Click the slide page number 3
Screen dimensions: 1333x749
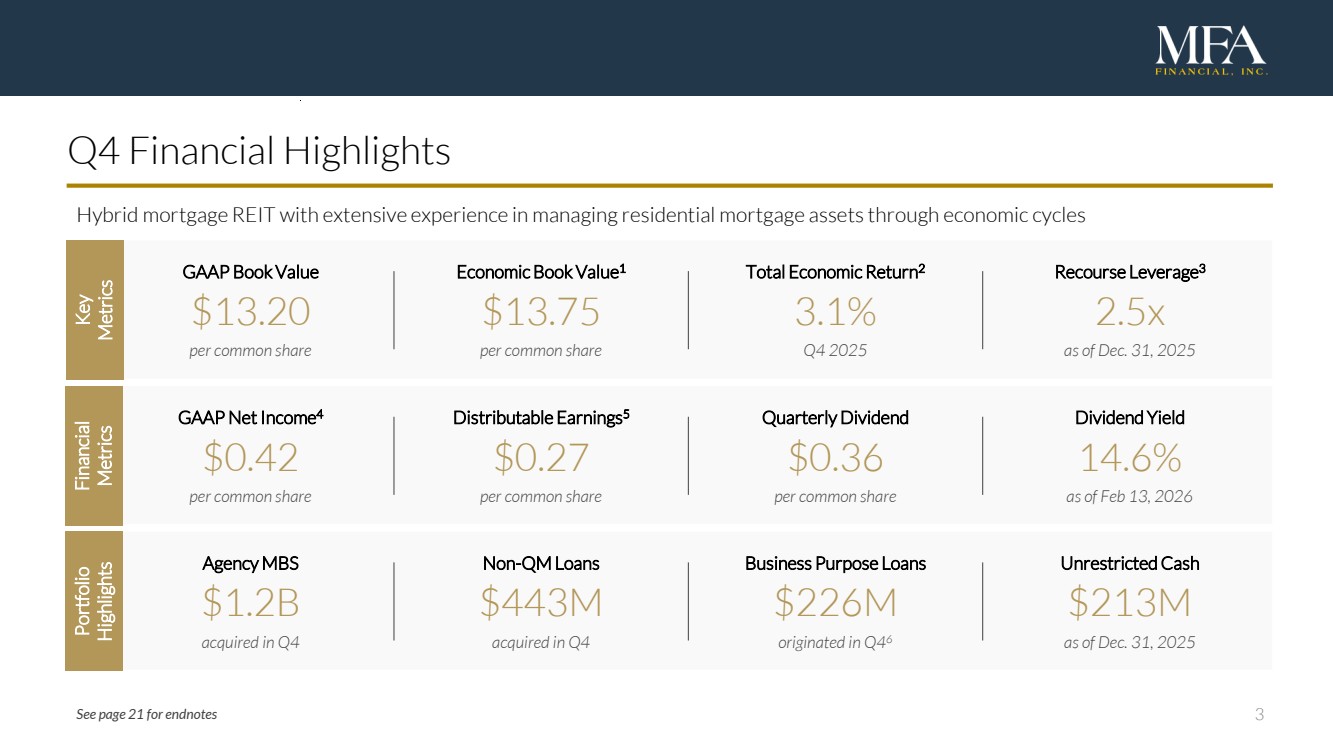click(x=1259, y=714)
